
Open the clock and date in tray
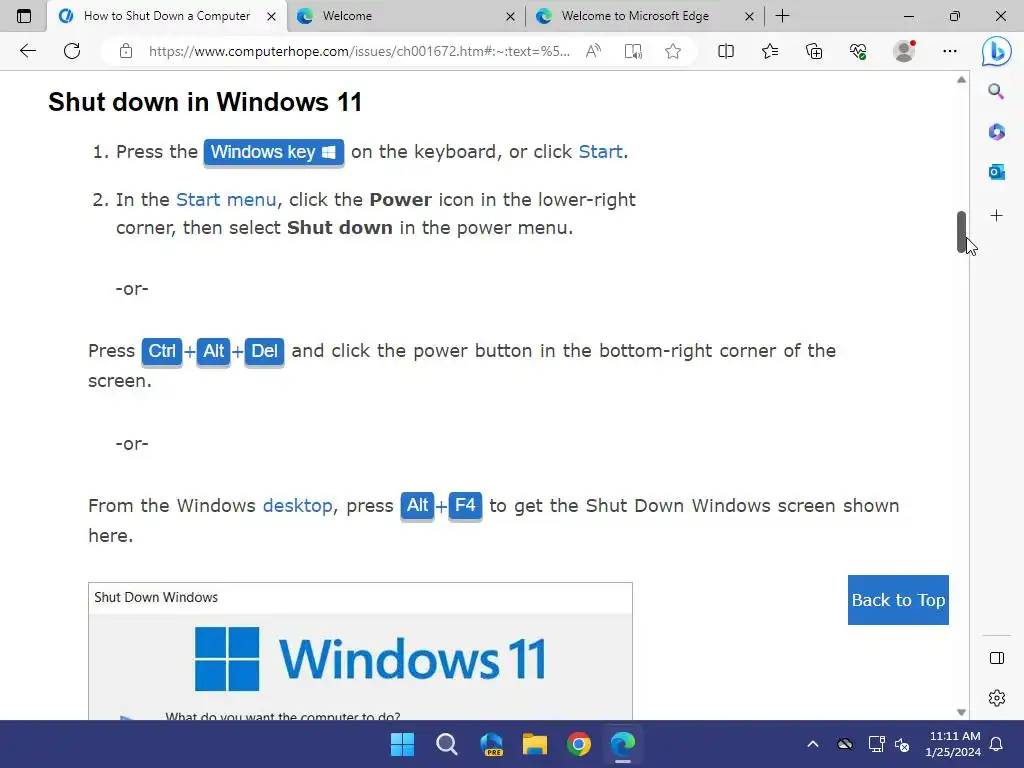coord(953,744)
